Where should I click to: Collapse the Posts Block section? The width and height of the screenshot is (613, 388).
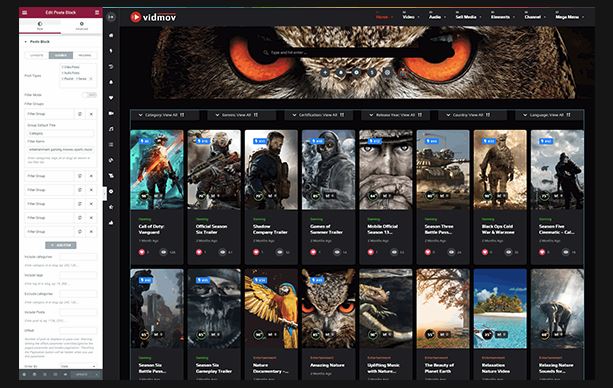click(38, 41)
